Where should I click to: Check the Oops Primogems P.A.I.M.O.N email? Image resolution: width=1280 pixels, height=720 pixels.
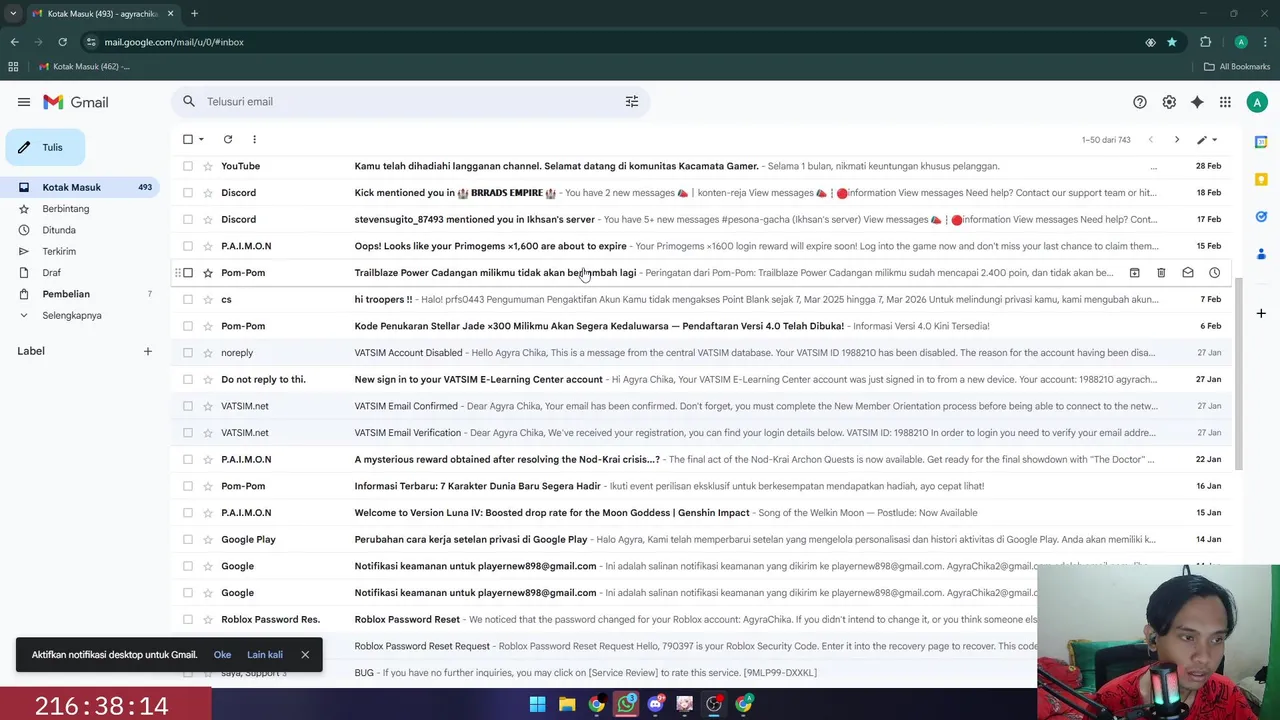point(188,246)
